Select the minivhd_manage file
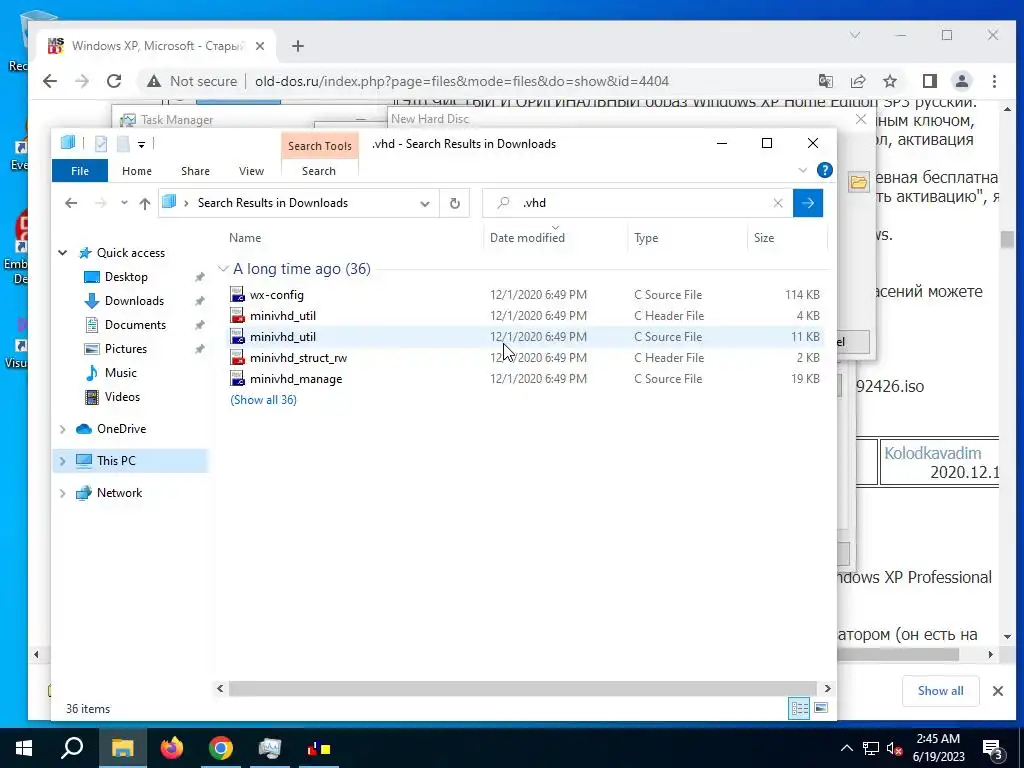Screen dimensions: 1024x768 coord(295,379)
